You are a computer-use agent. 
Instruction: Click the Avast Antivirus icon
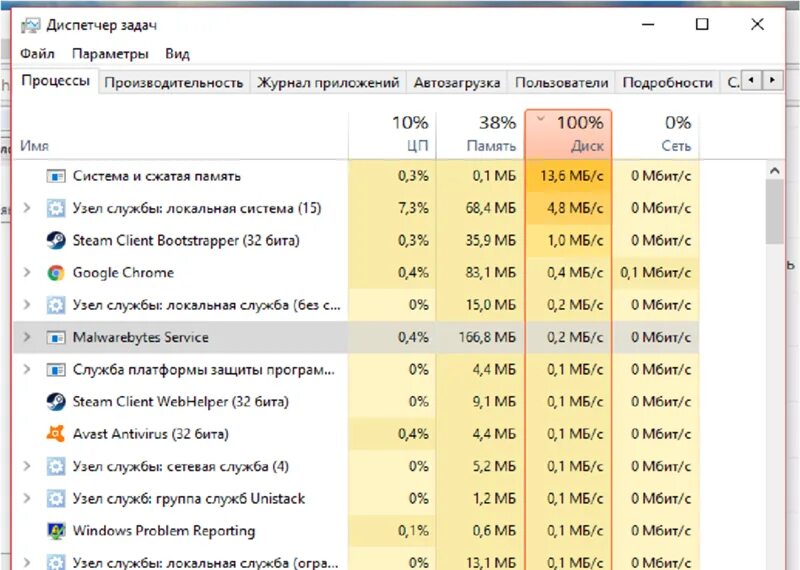tap(56, 434)
